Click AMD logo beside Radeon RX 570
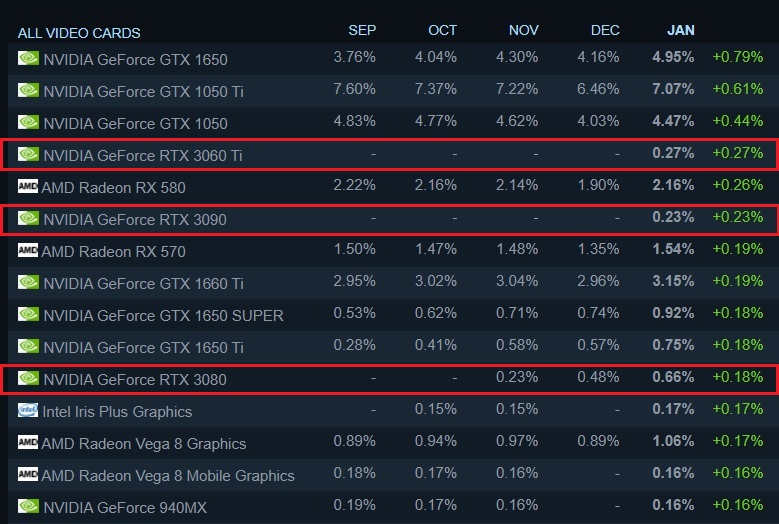 28,250
